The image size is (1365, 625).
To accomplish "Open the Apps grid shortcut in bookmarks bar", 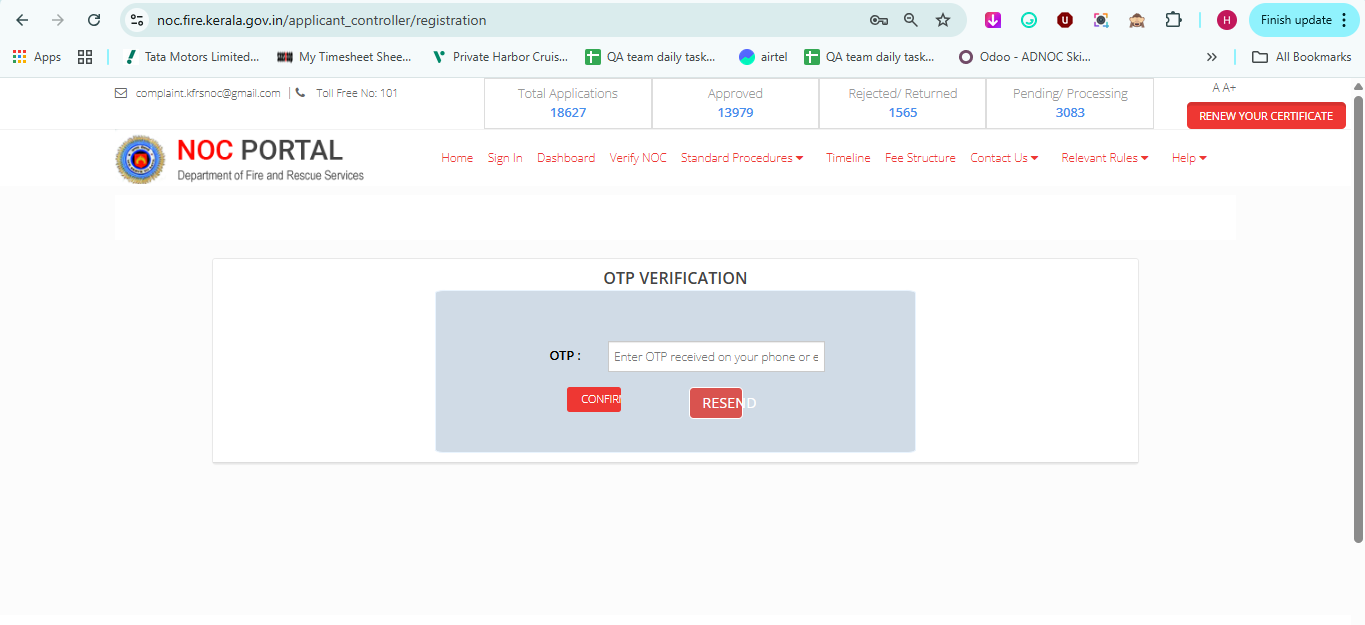I will pos(37,57).
